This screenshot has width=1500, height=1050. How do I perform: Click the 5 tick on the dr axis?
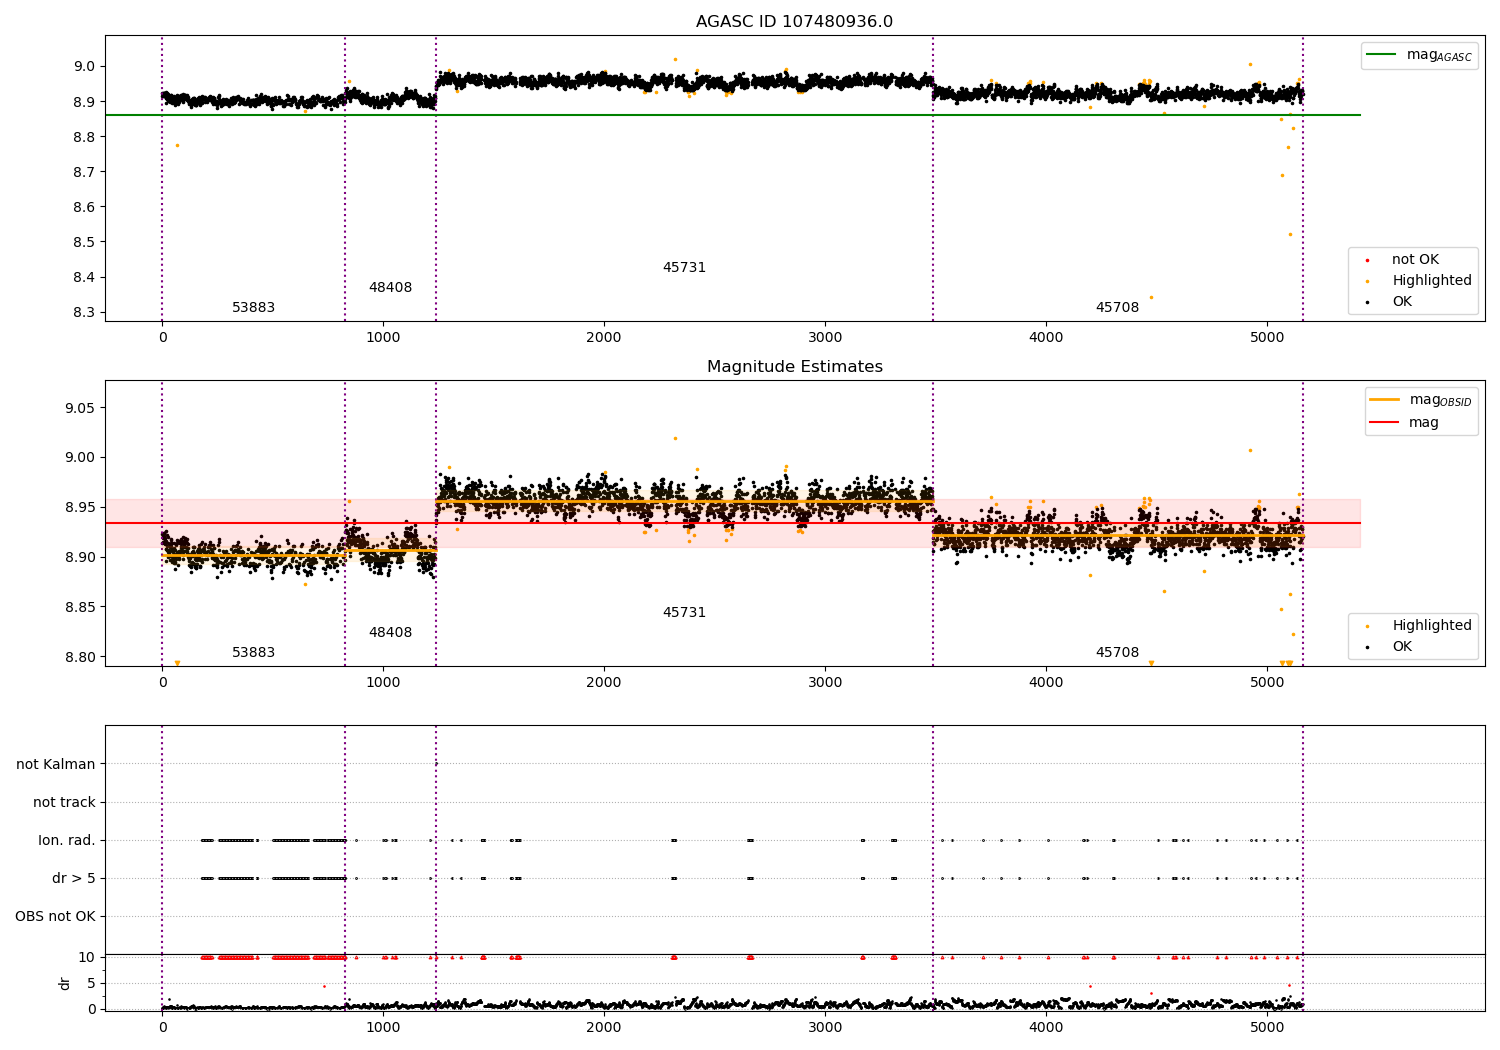[x=92, y=984]
